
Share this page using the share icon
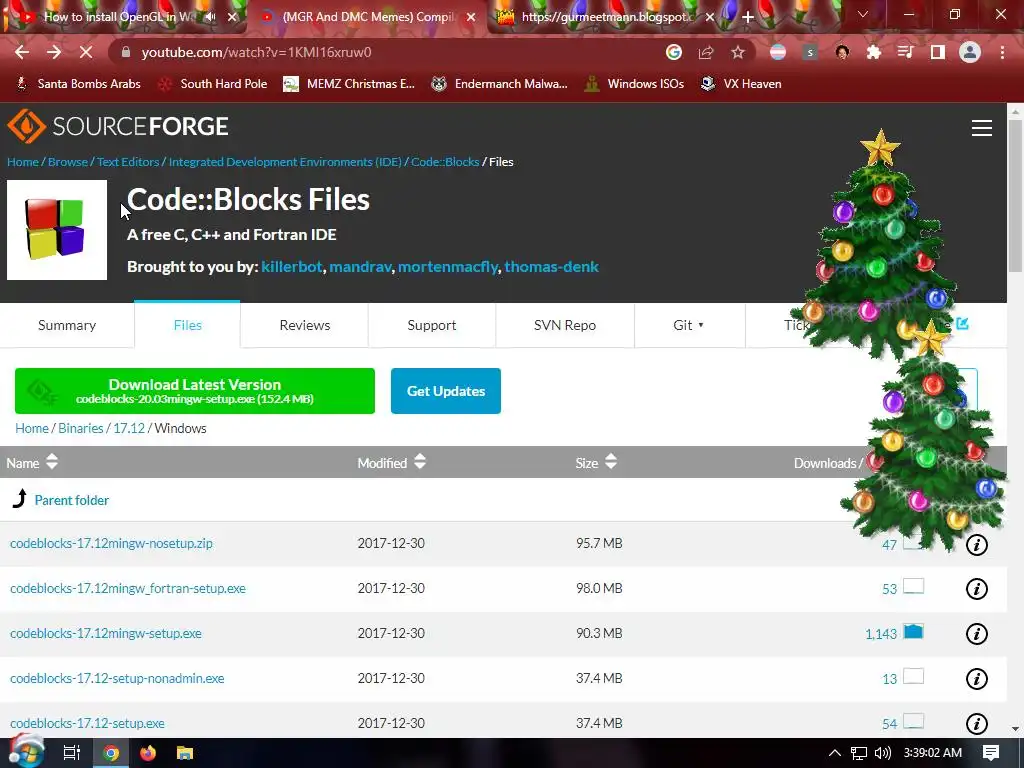coord(706,52)
